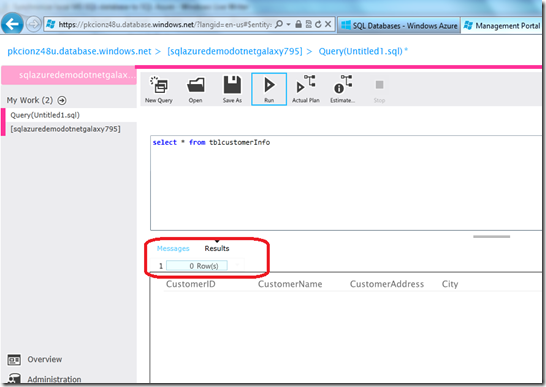This screenshot has width=546, height=387.
Task: Click the My Work (2) label
Action: tap(30, 100)
